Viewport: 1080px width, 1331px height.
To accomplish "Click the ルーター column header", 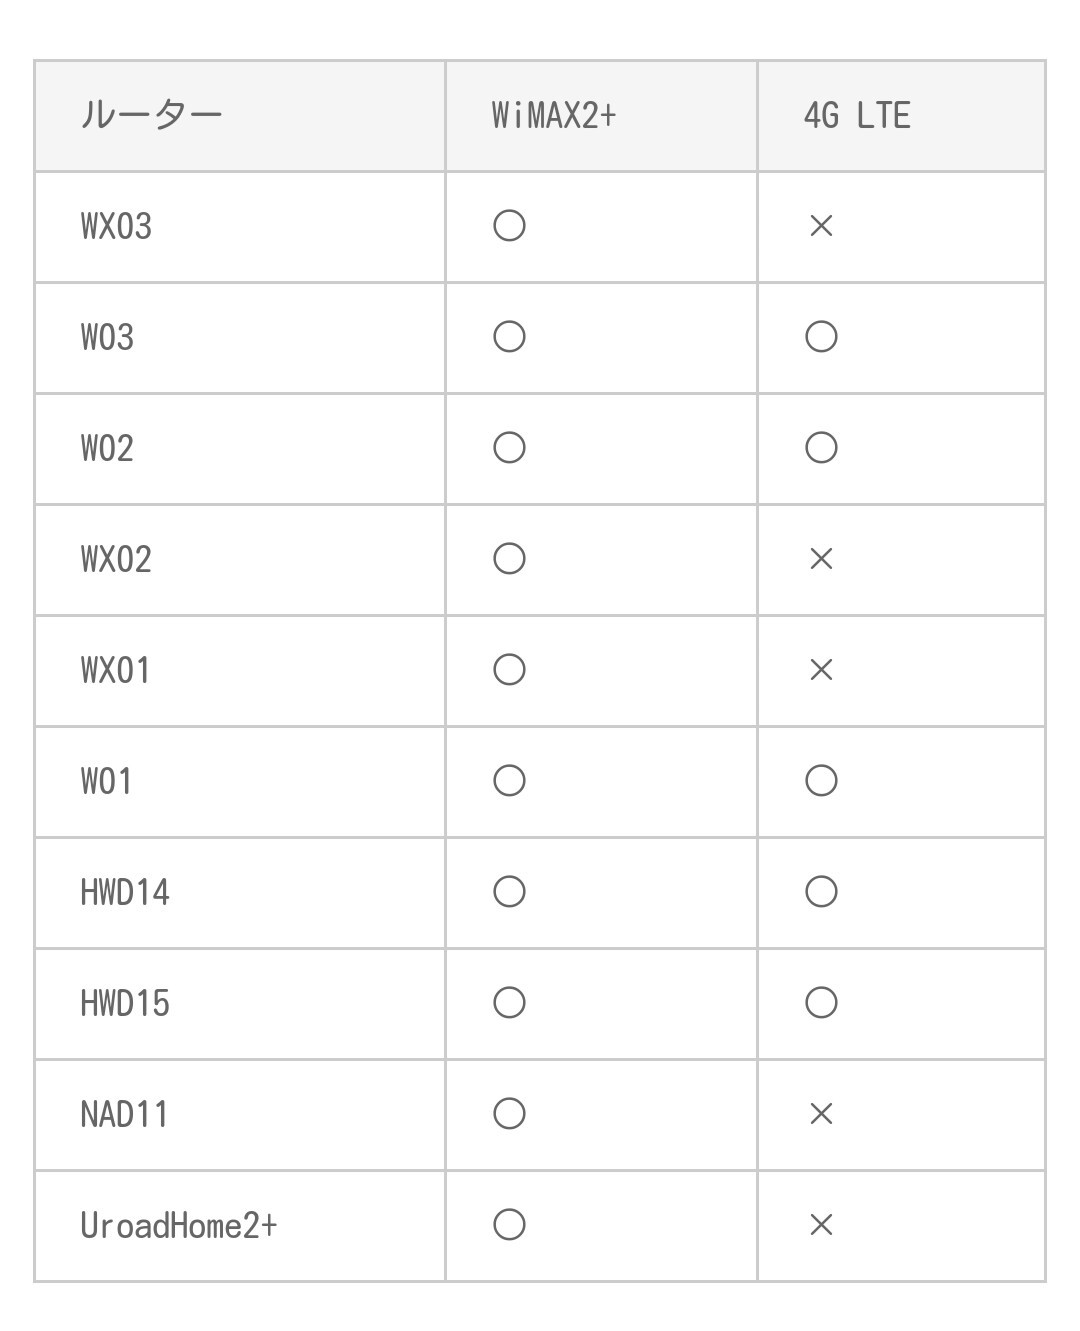I will [x=151, y=115].
